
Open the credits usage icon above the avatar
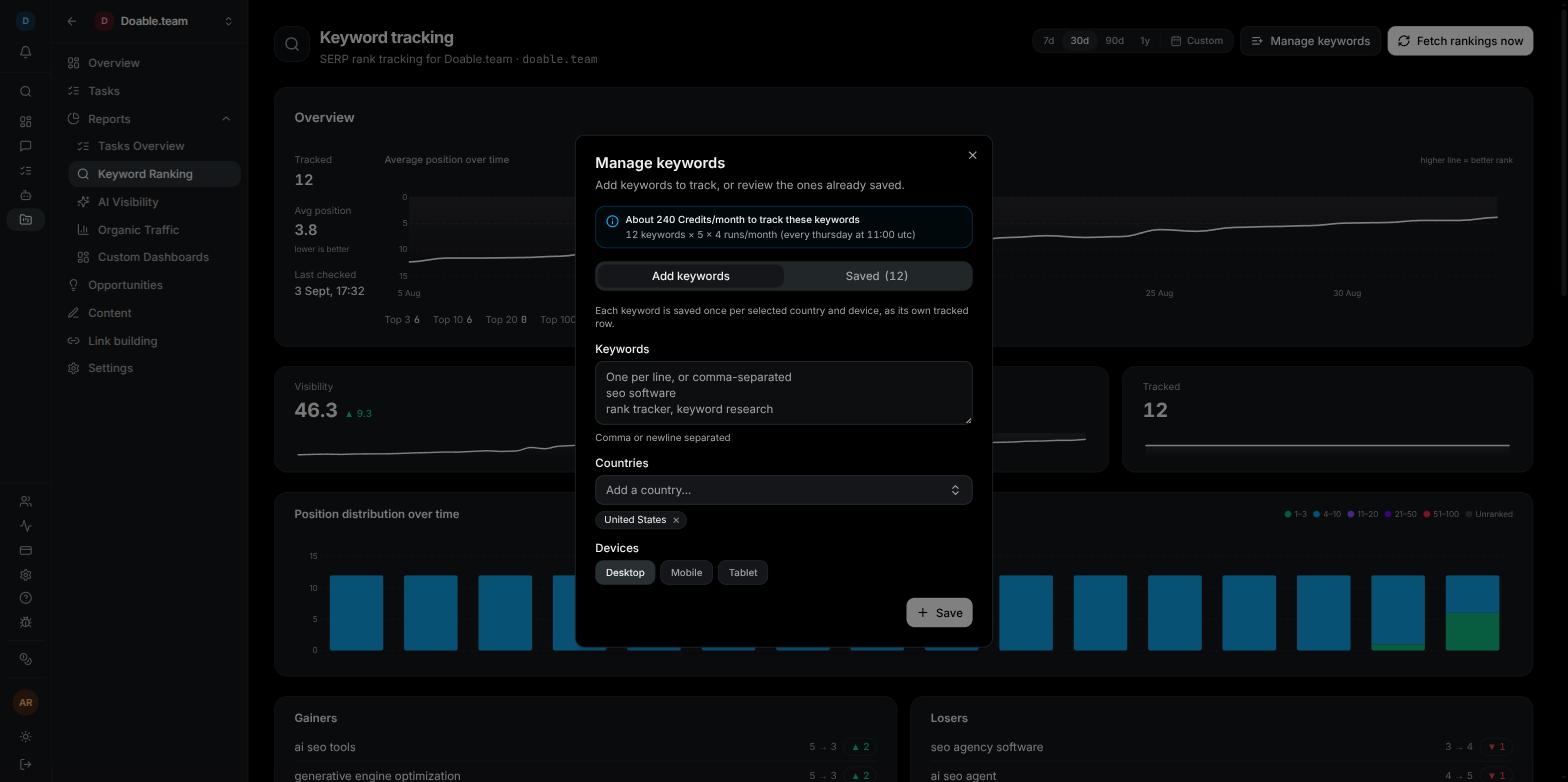[x=26, y=659]
